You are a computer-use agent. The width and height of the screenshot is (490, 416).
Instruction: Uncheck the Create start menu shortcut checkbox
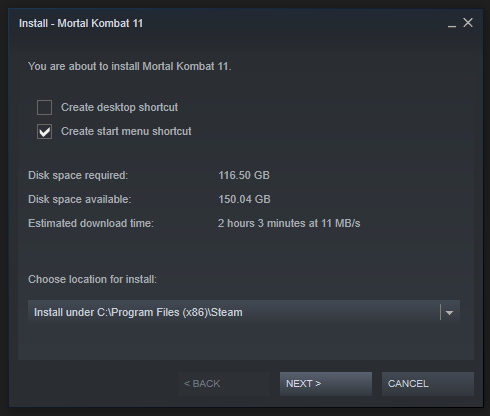click(x=44, y=131)
